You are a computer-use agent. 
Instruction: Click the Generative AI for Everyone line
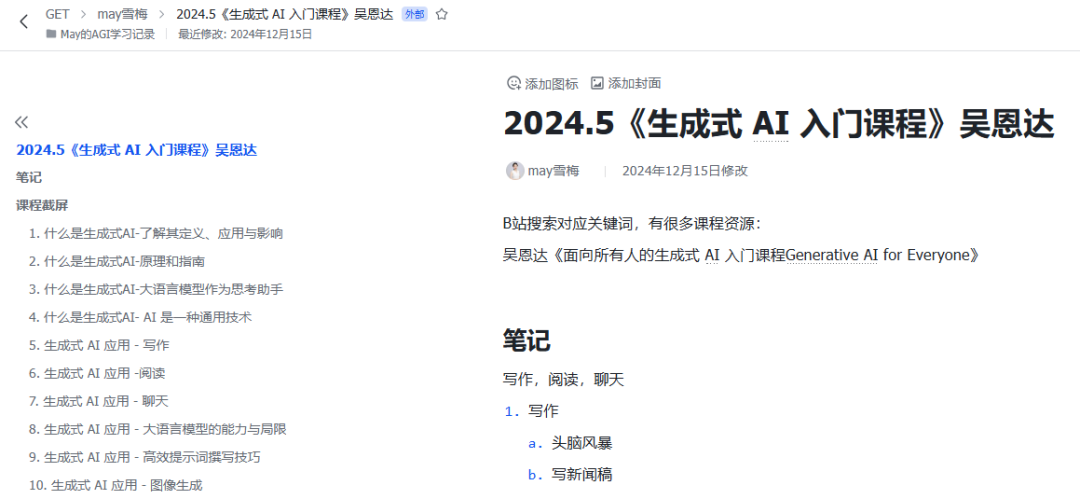click(x=741, y=256)
